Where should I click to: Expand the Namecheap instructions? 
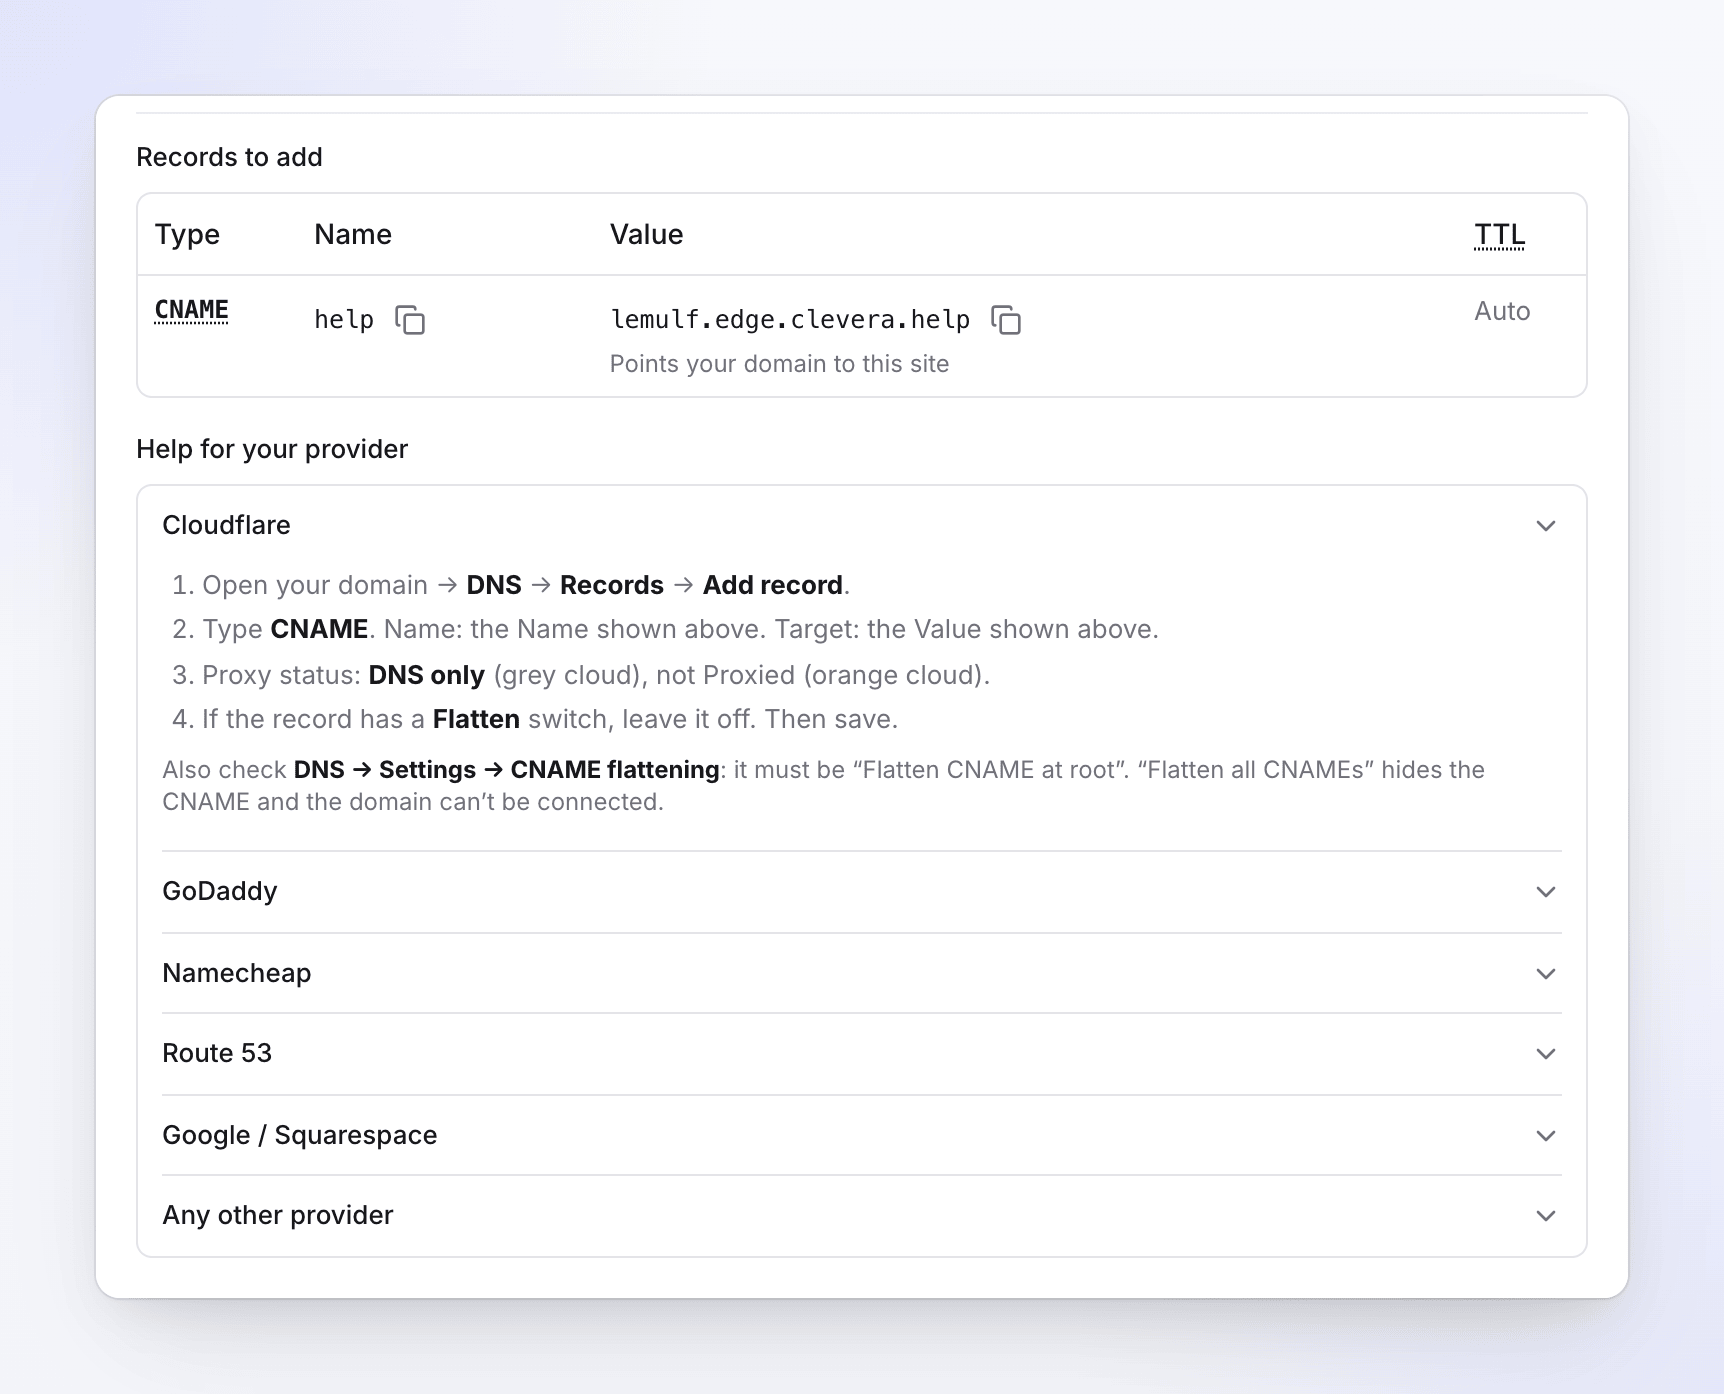862,973
